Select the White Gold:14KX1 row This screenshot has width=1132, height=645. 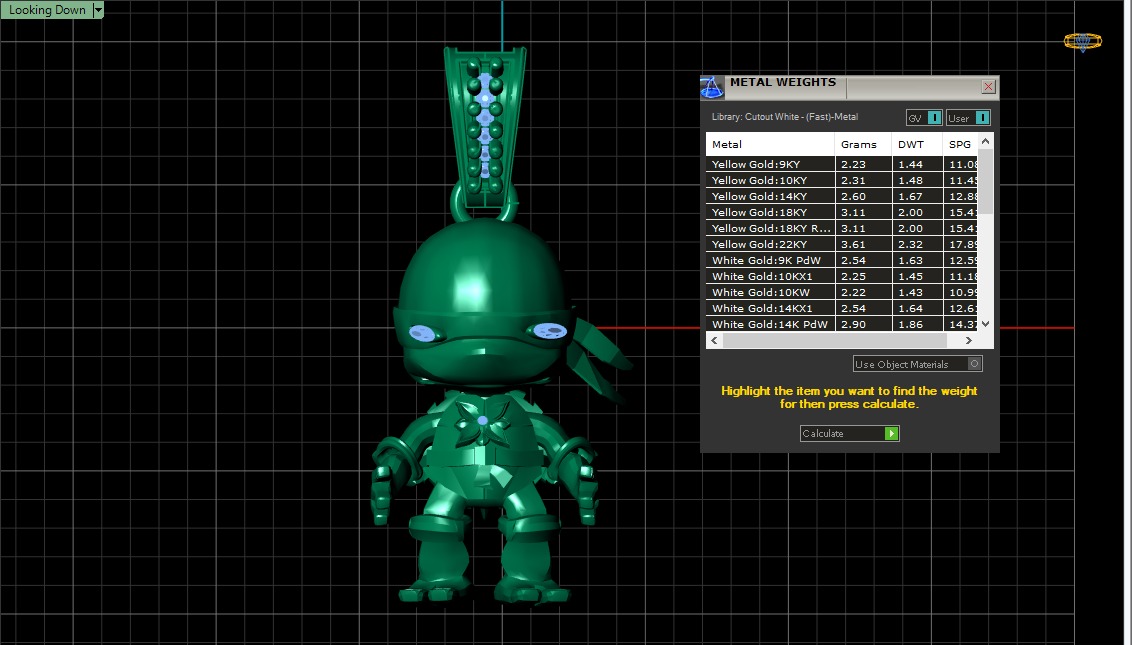[842, 308]
